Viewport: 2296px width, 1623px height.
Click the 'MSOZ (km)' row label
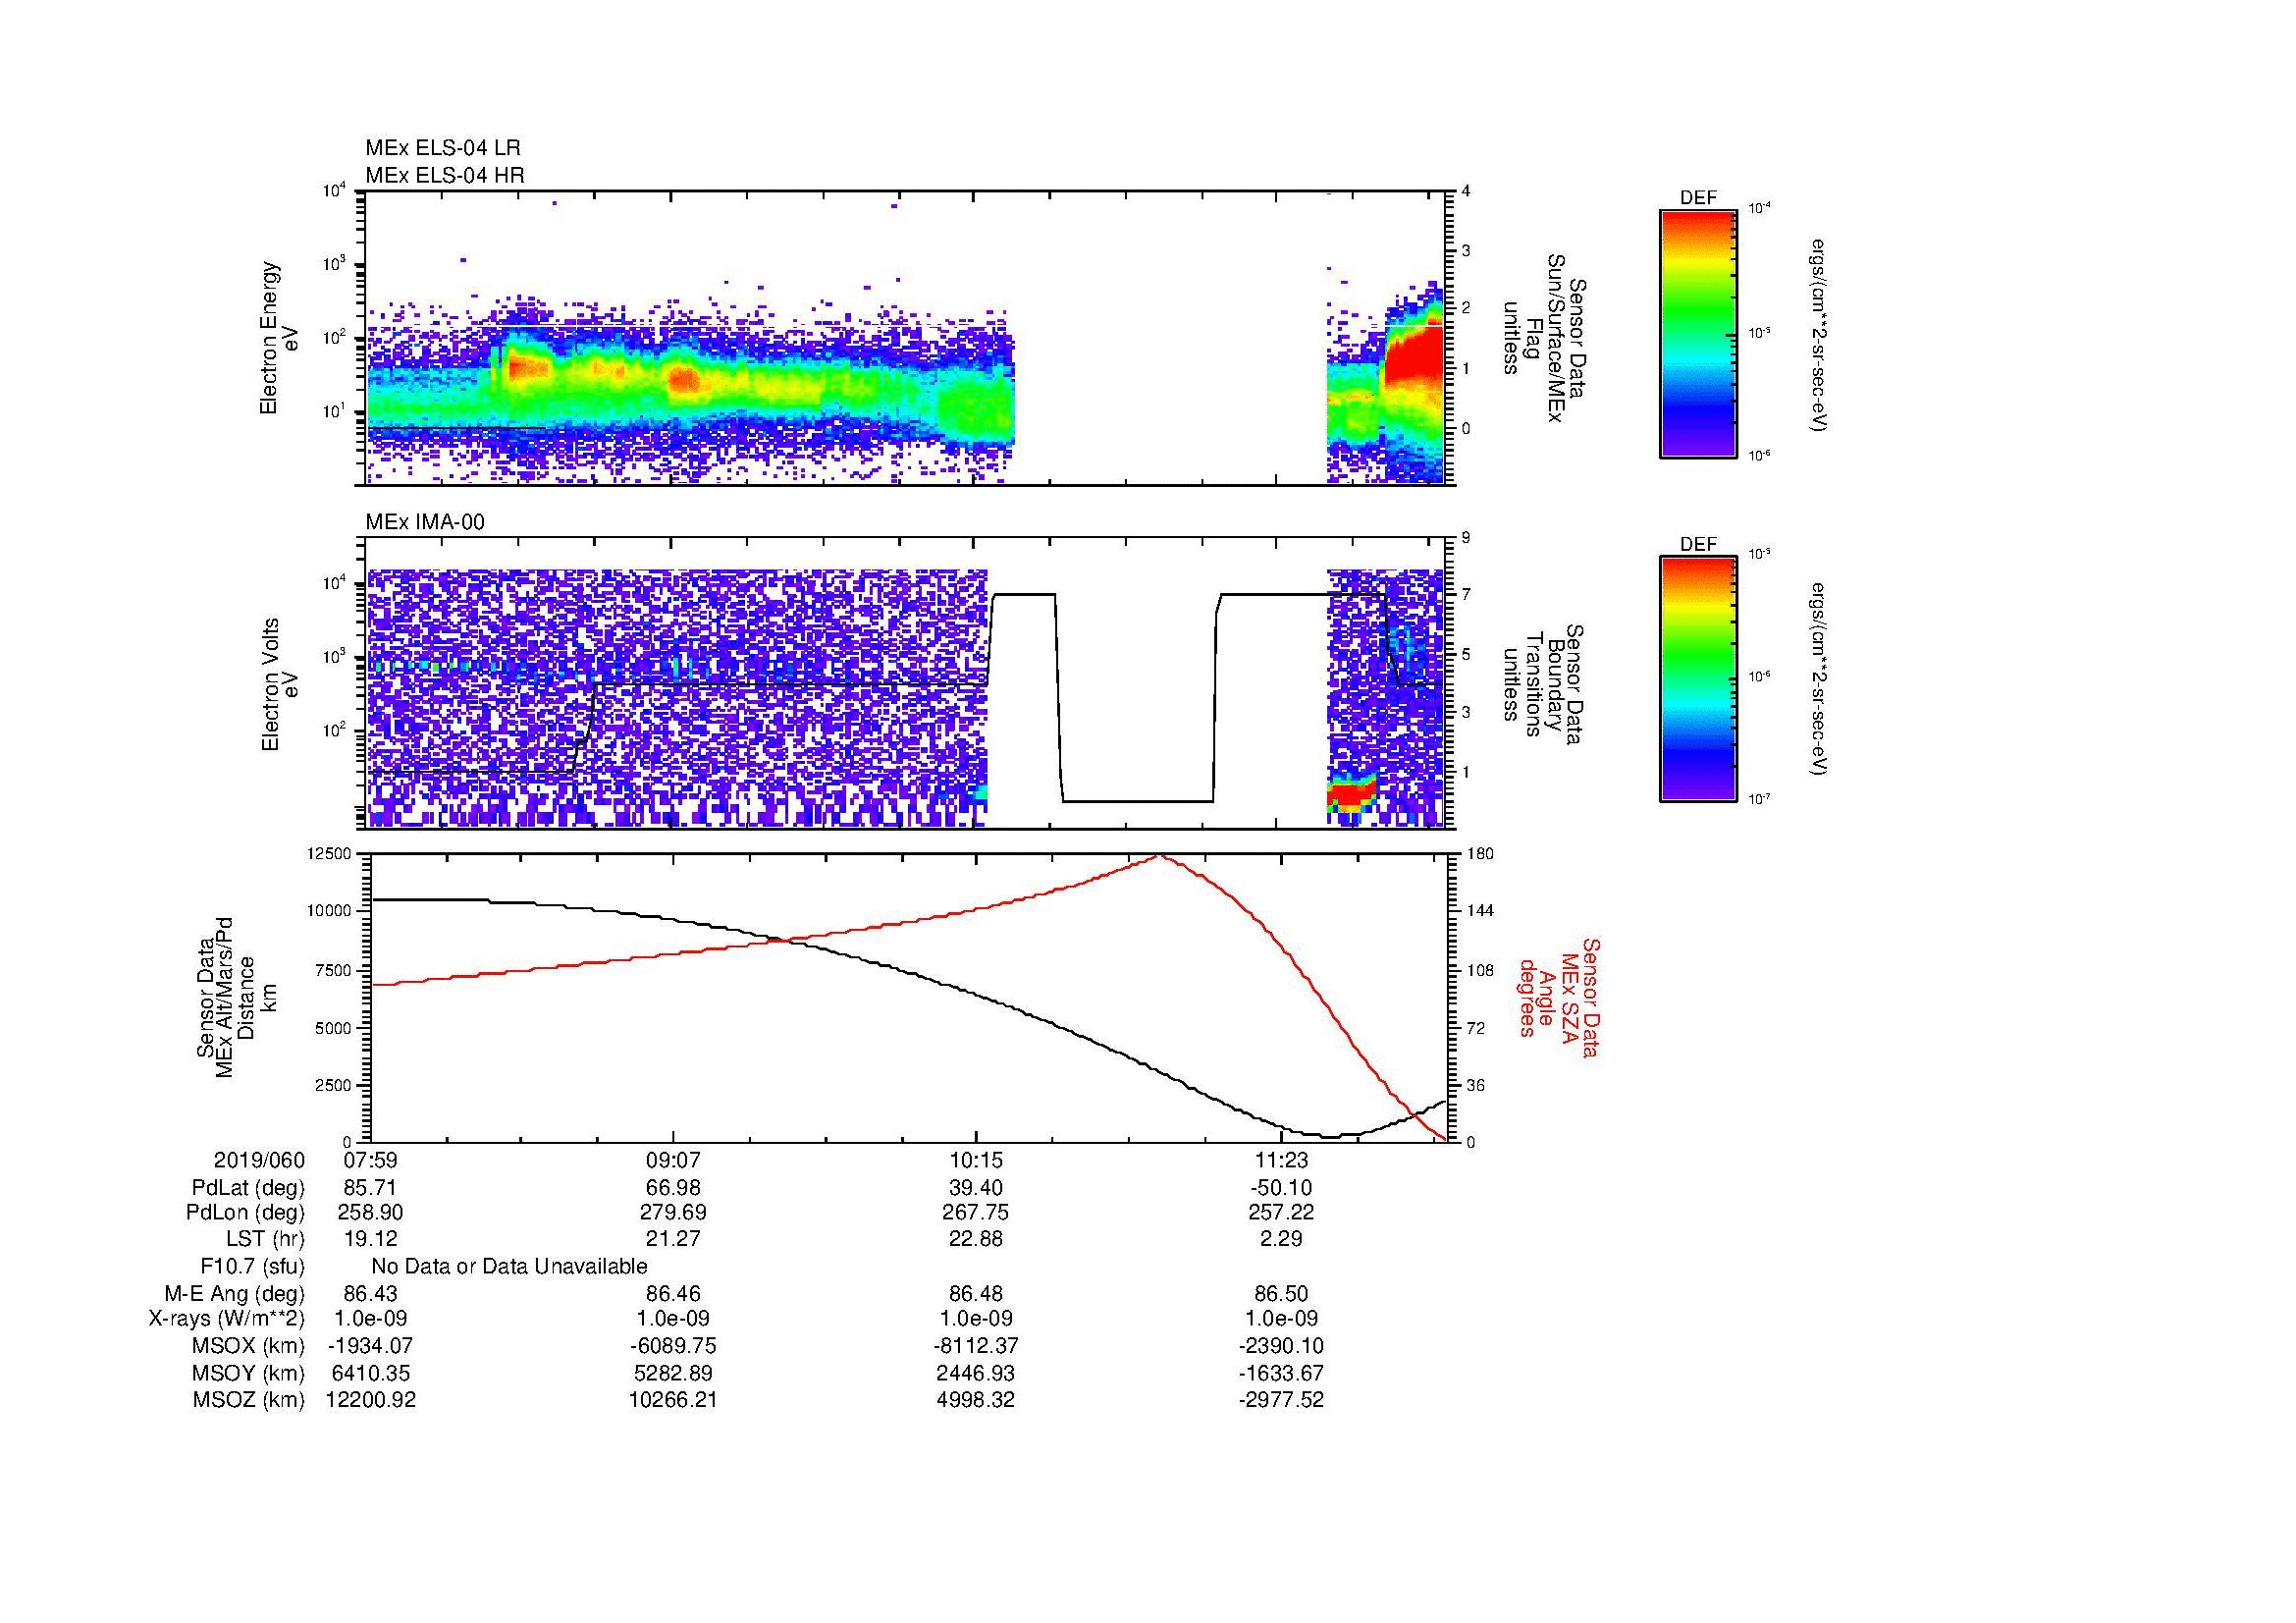[248, 1400]
